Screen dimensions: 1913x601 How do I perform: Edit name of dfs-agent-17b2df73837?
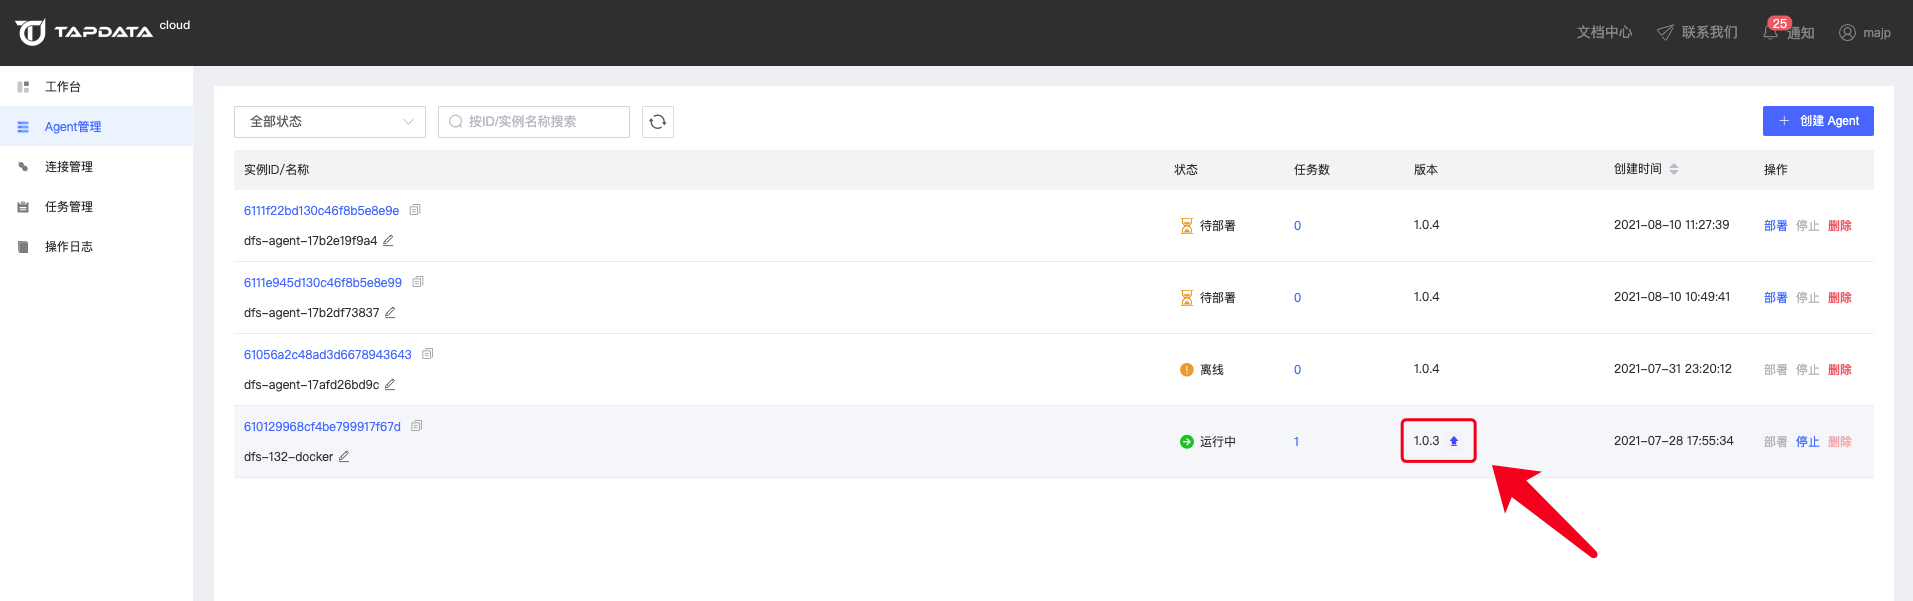pos(390,313)
